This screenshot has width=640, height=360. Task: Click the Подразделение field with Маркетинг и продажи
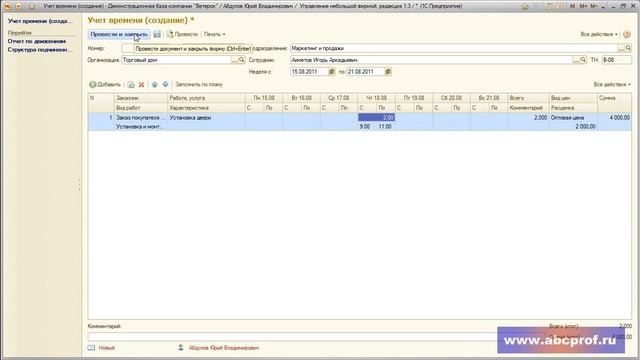click(454, 48)
